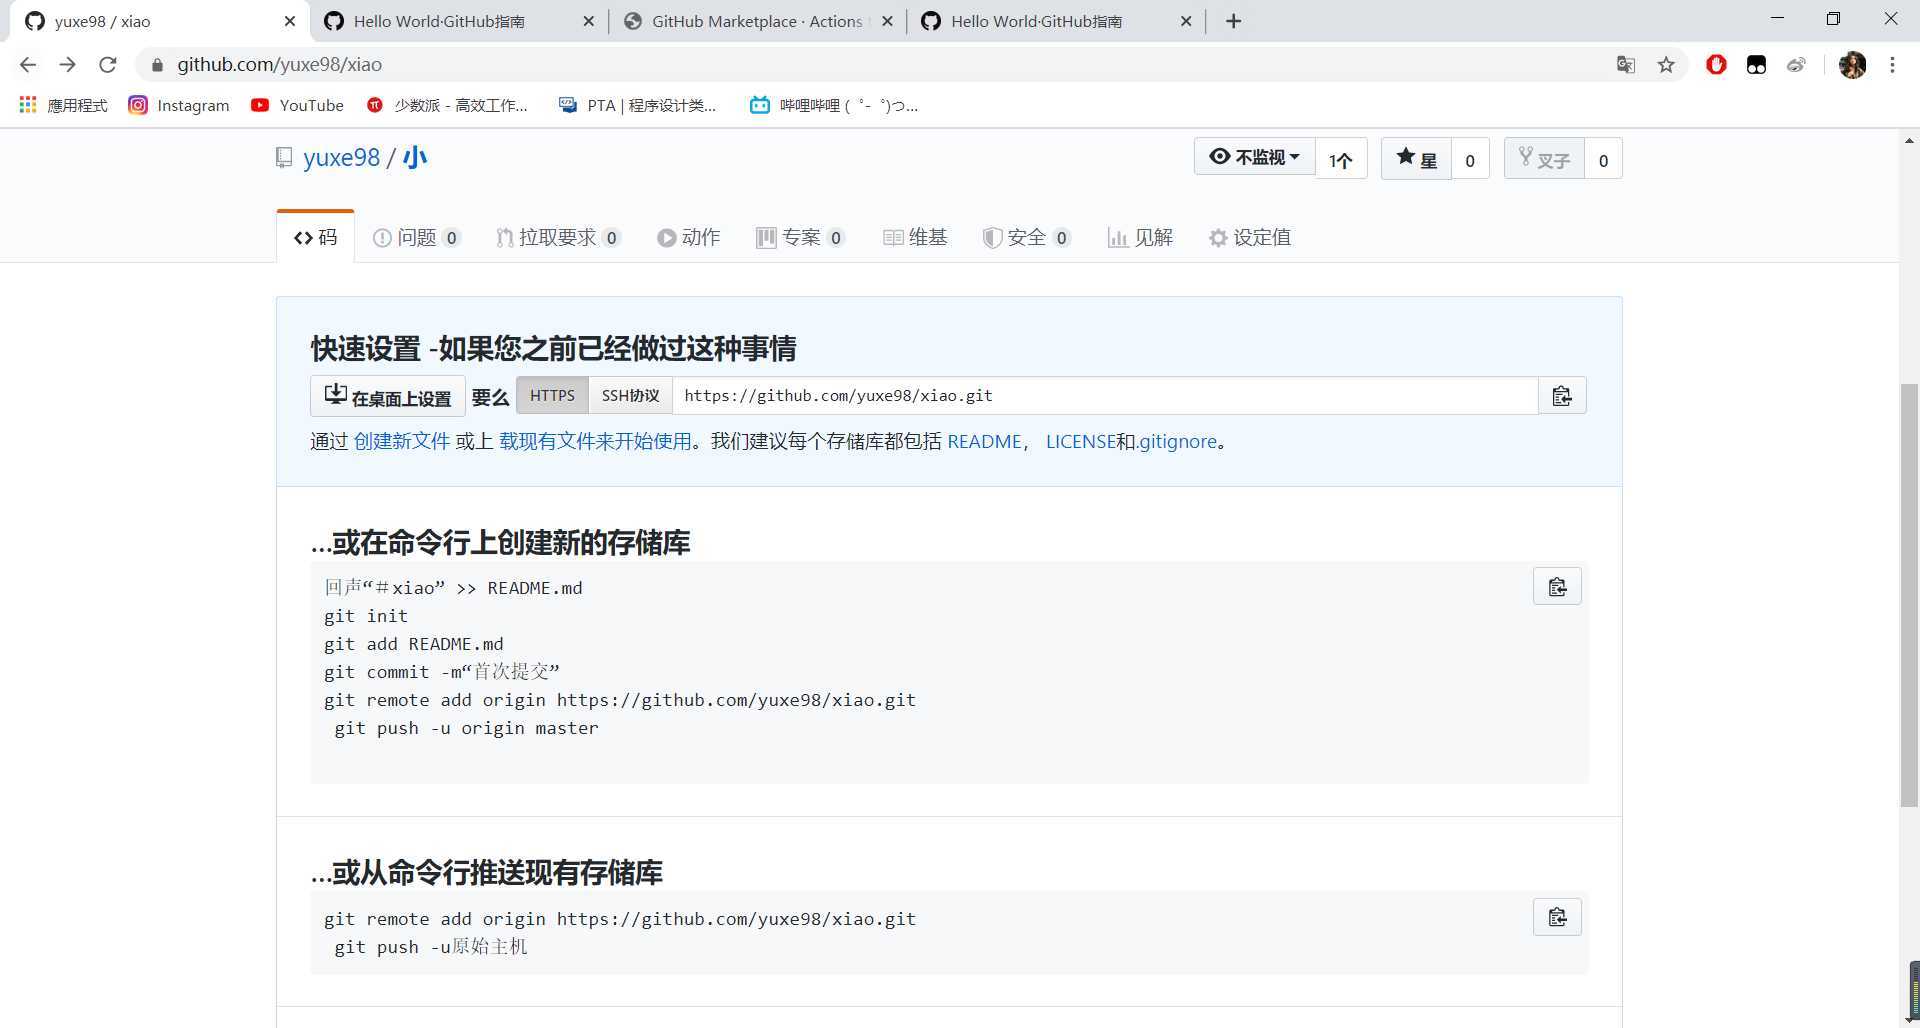1920x1028 pixels.
Task: Star the repository with the 星 button
Action: [1416, 159]
